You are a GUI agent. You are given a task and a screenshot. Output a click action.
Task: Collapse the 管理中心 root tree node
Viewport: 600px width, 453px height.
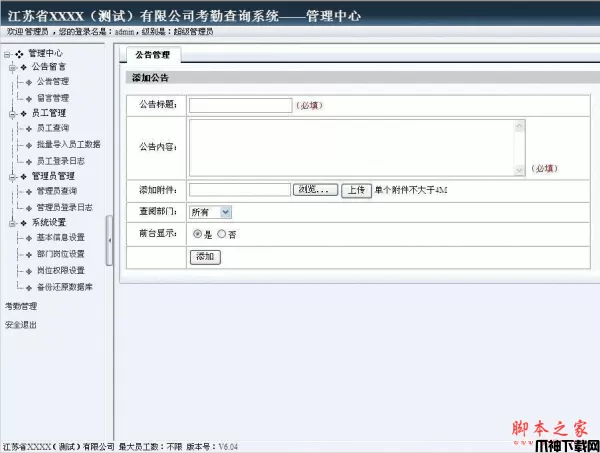click(x=7, y=55)
